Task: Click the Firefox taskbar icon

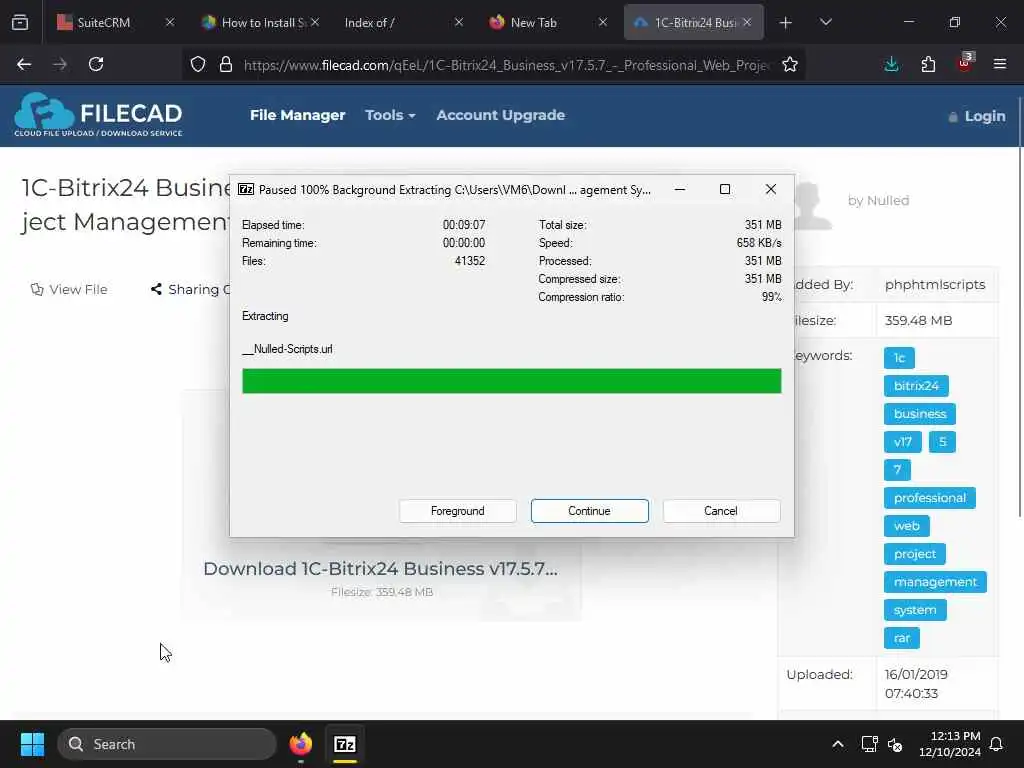Action: tap(301, 744)
